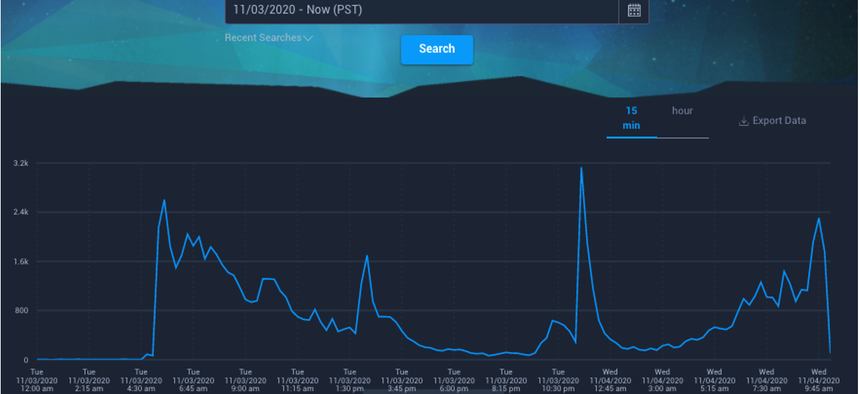Focus the date range input field
The height and width of the screenshot is (394, 860).
click(422, 10)
